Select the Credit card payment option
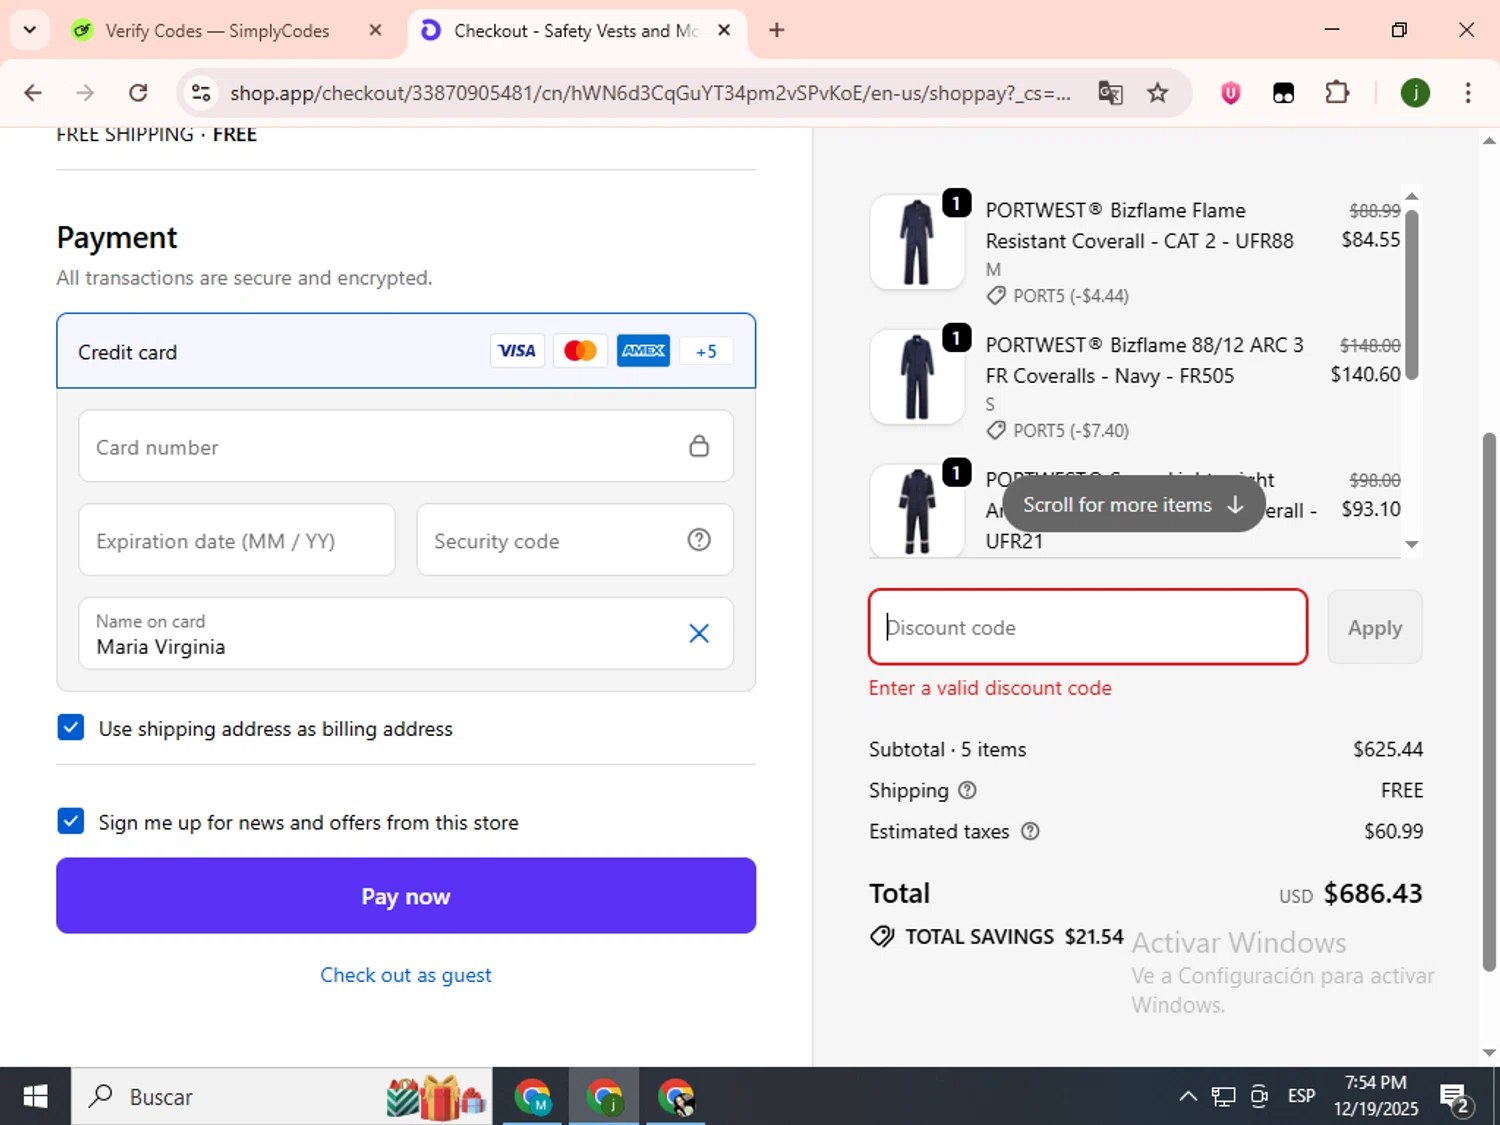This screenshot has width=1500, height=1125. 406,351
